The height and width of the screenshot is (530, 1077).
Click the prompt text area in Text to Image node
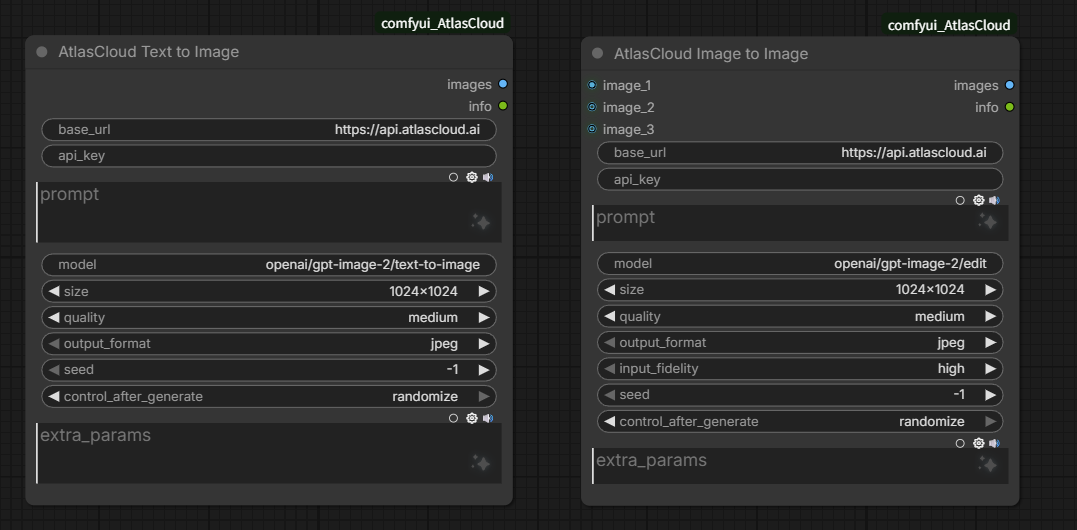pos(269,212)
